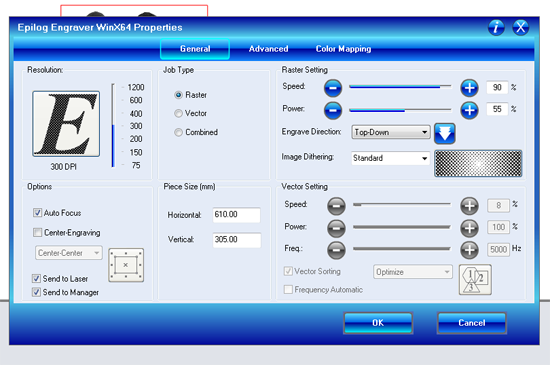
Task: Click the Vector Sorting order icon
Action: [475, 279]
